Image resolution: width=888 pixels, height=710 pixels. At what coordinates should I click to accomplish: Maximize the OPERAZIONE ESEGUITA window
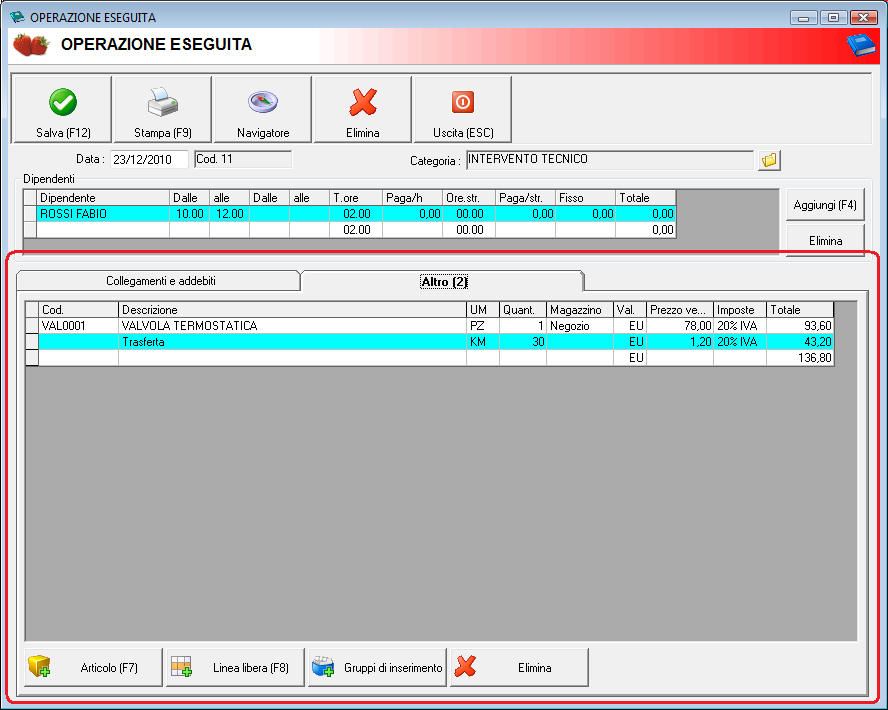pyautogui.click(x=833, y=18)
